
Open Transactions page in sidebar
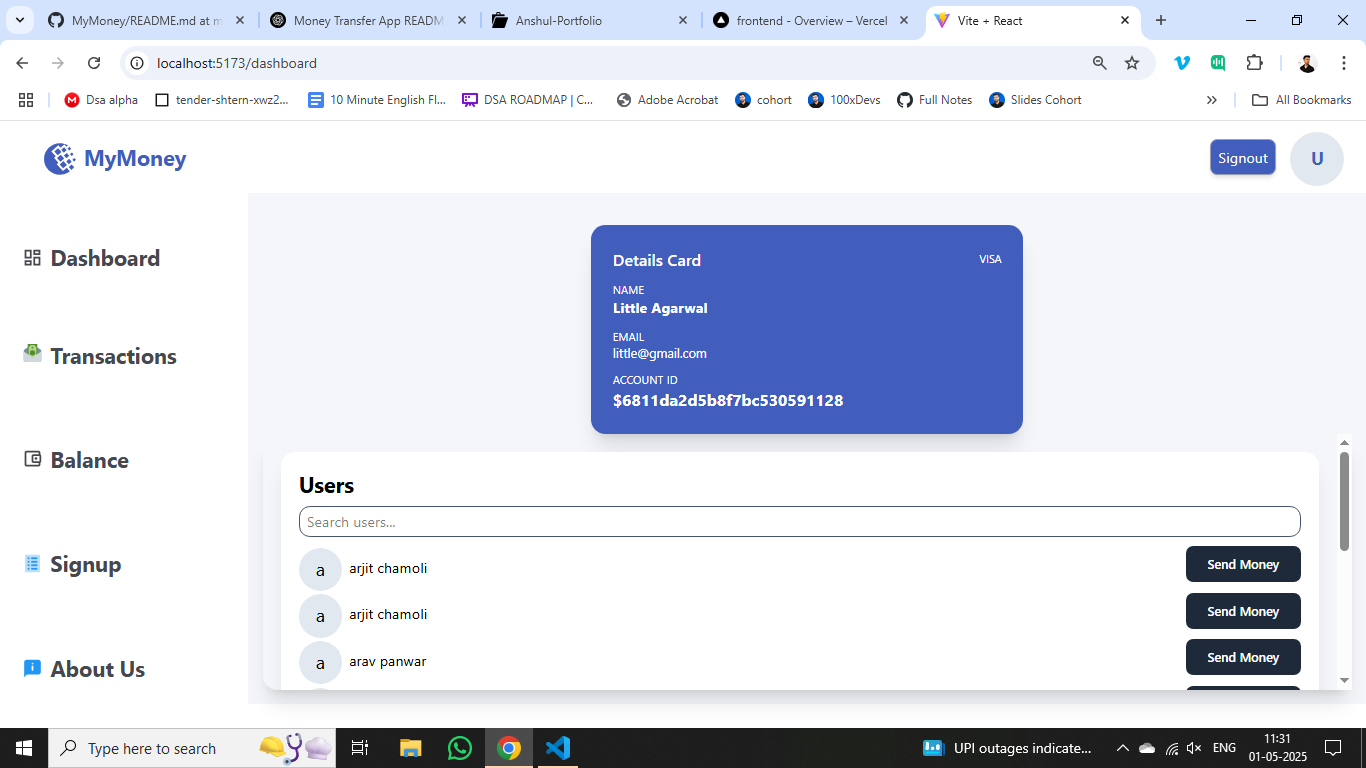(x=113, y=356)
